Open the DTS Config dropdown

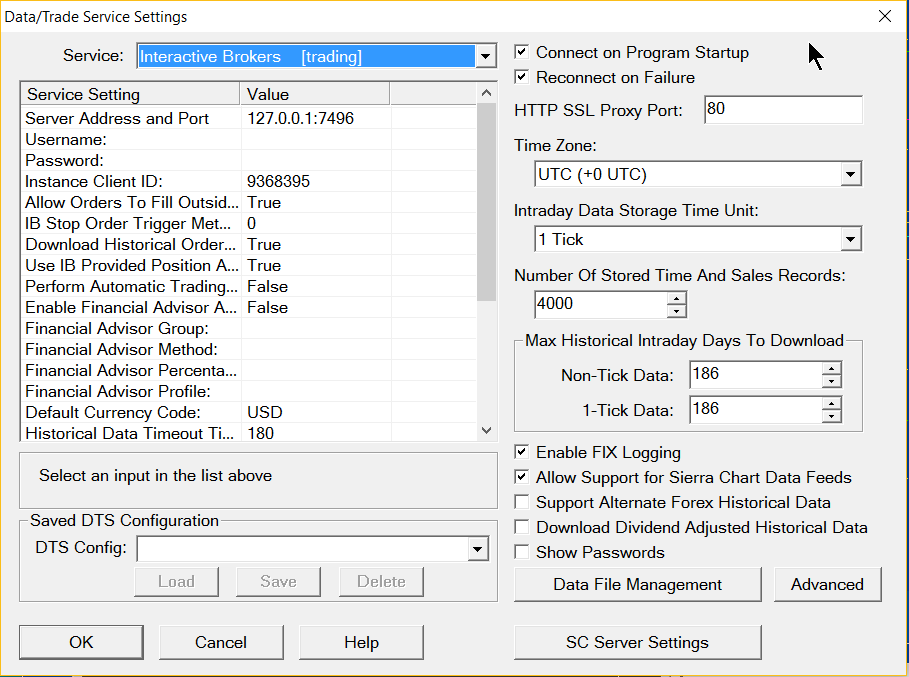click(478, 549)
